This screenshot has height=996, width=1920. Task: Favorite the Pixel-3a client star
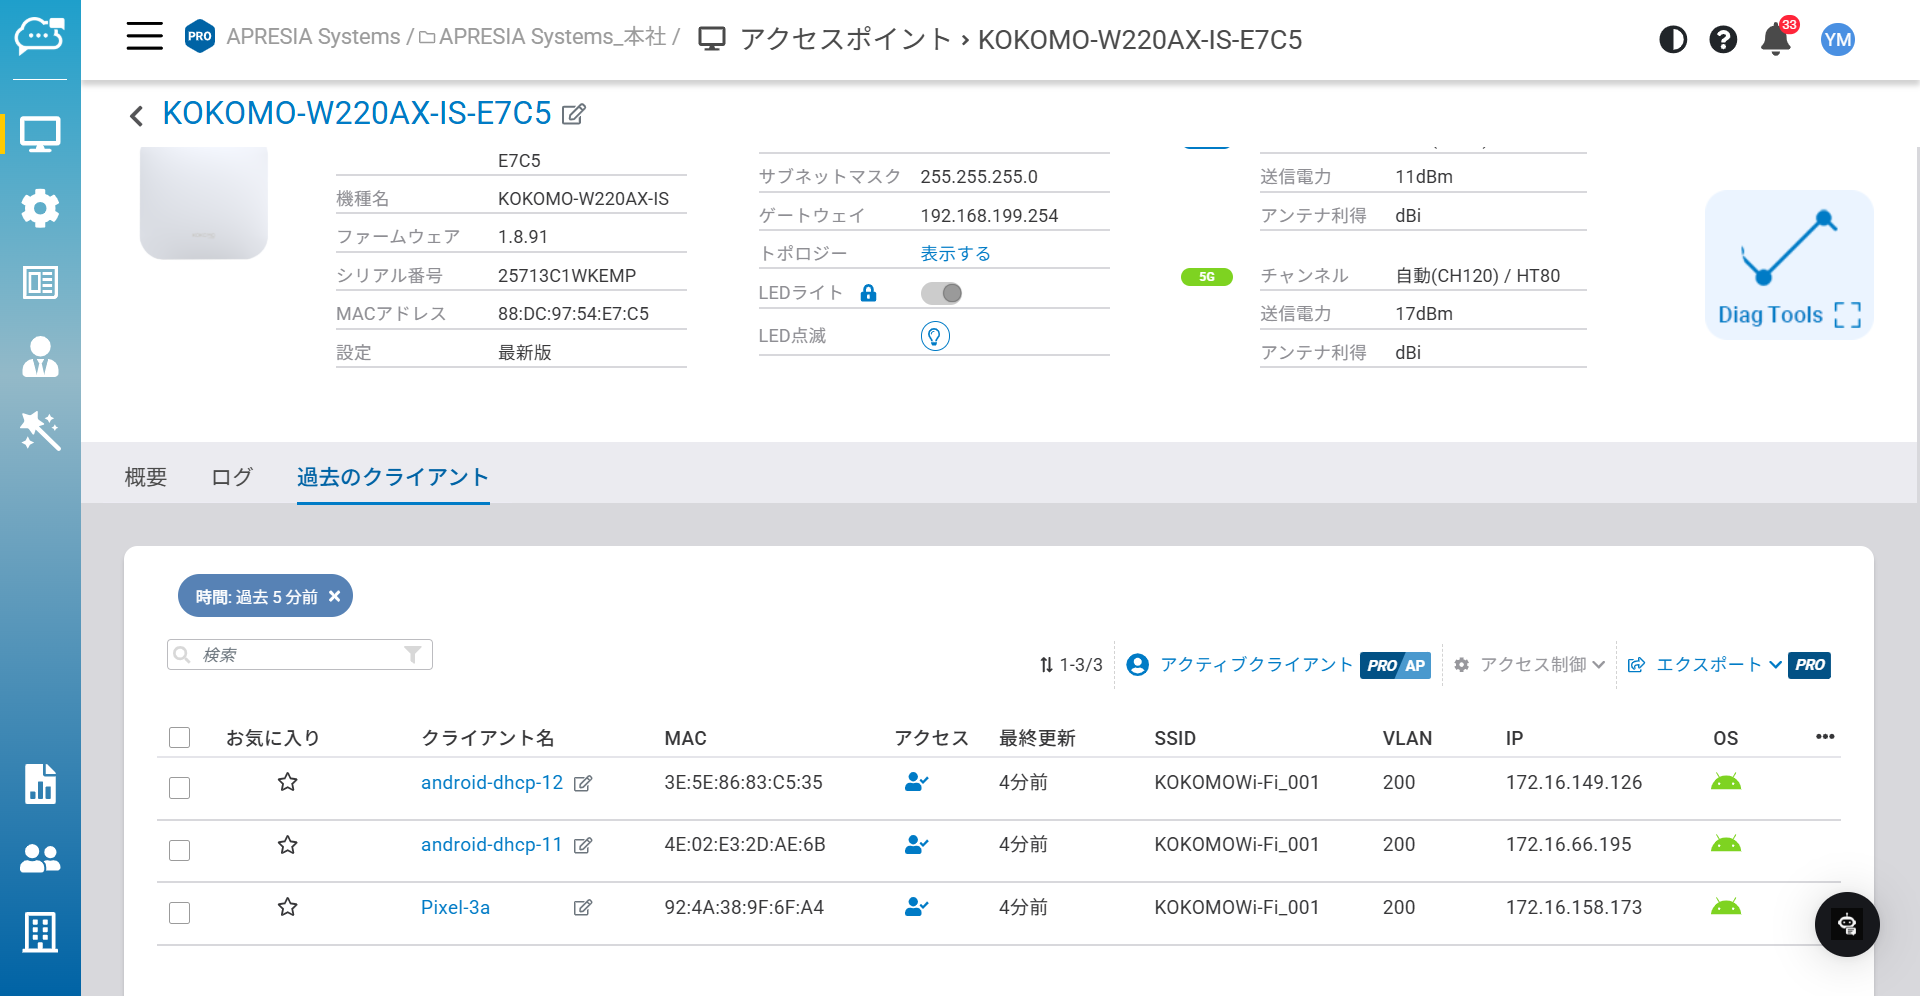click(287, 907)
